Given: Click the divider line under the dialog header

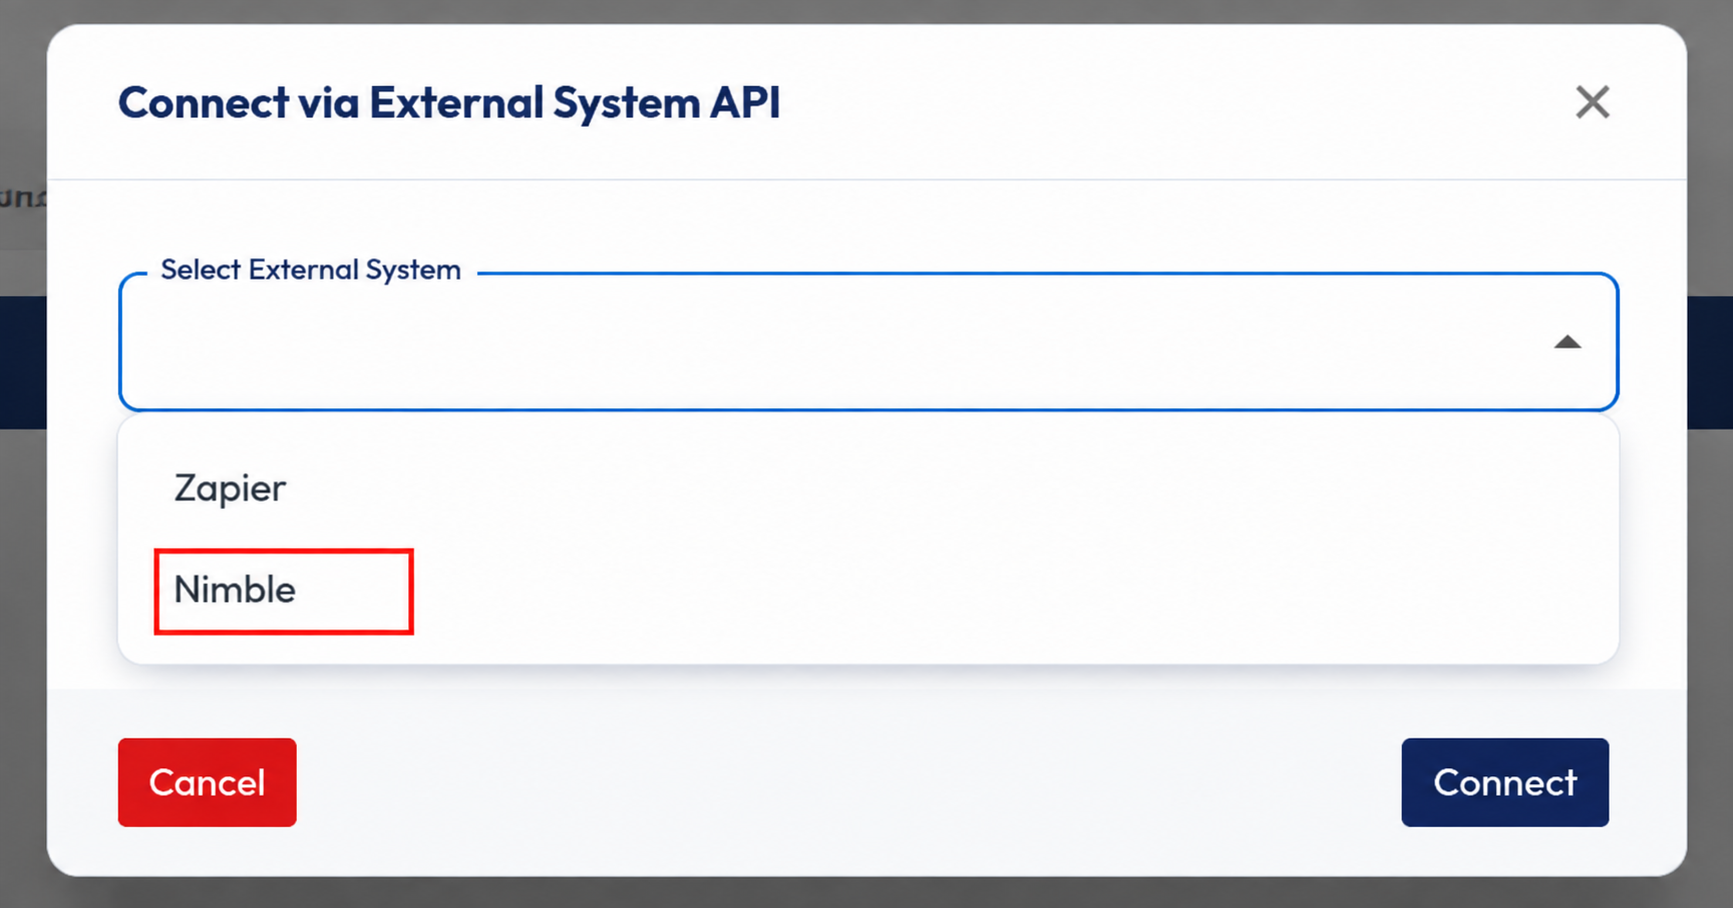Looking at the screenshot, I should coord(867,180).
